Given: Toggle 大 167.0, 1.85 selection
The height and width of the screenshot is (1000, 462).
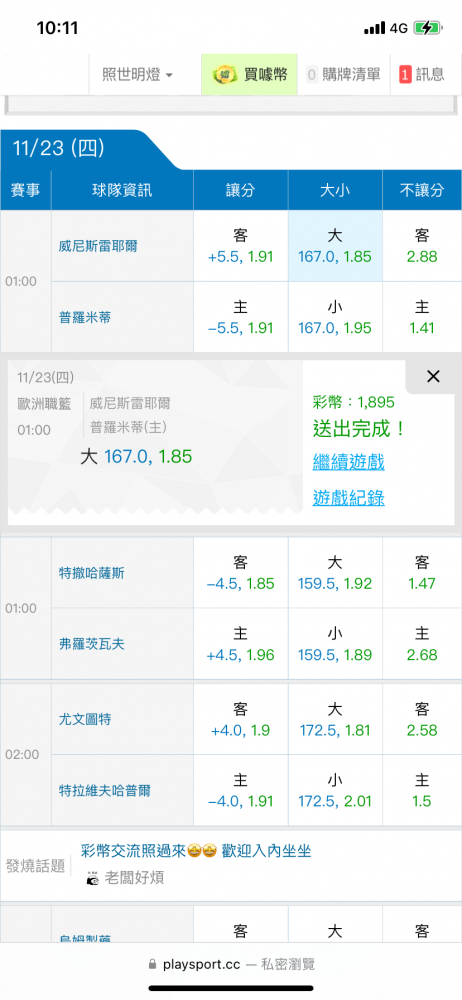Looking at the screenshot, I should (x=335, y=246).
